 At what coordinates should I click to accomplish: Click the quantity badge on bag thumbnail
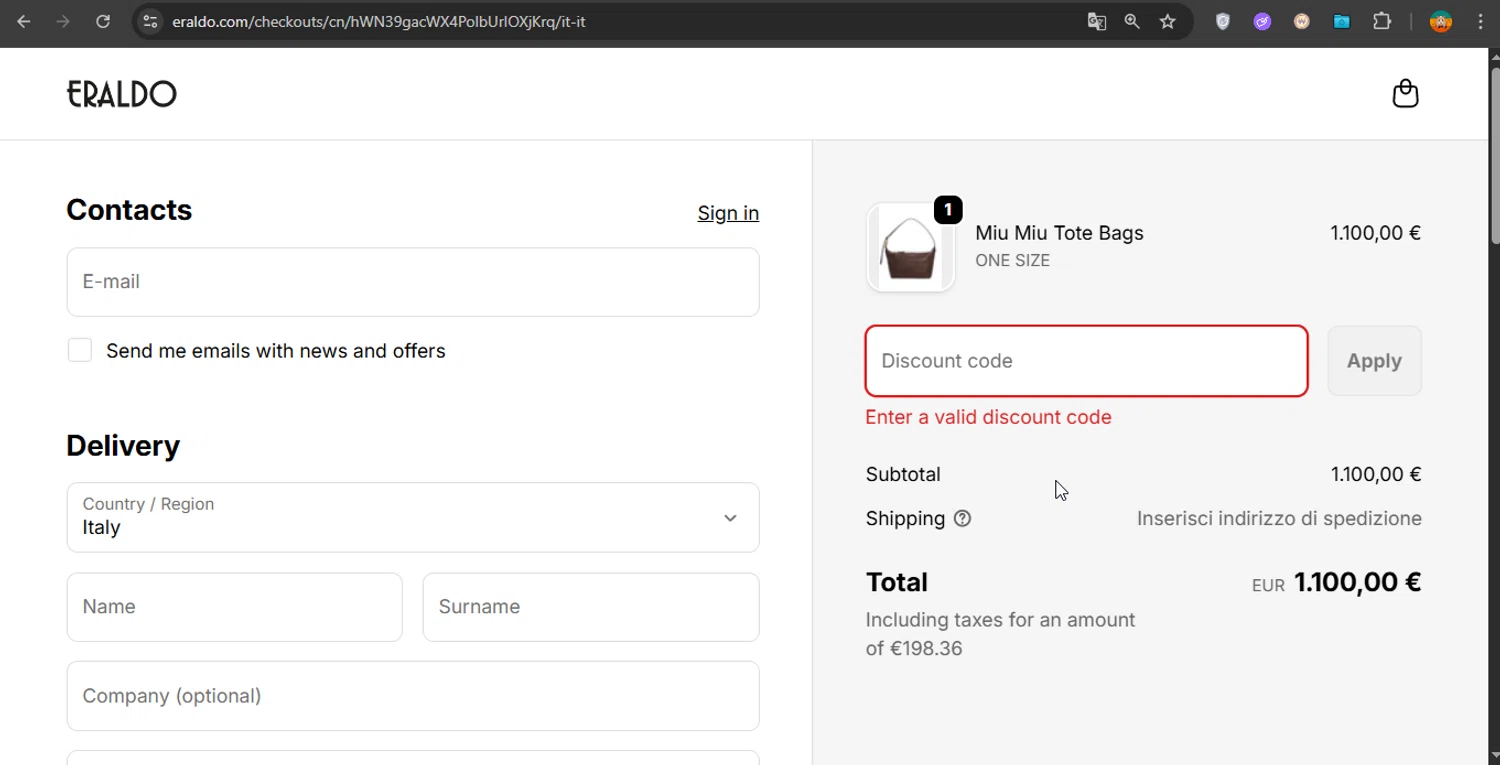948,210
